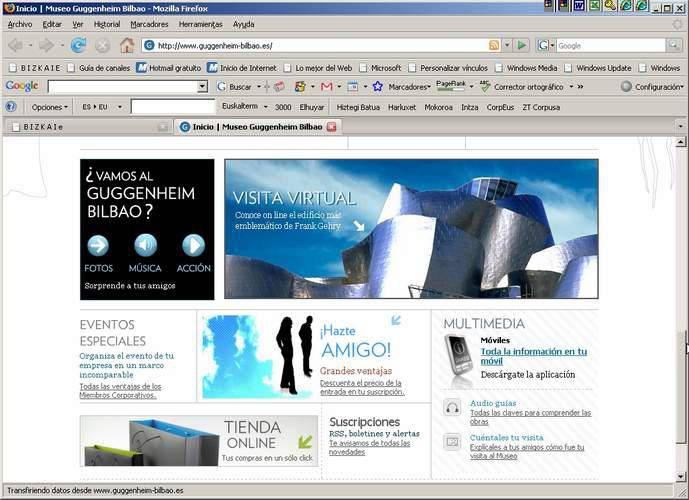Click the Hotmail gratuito bookmark

coord(168,68)
